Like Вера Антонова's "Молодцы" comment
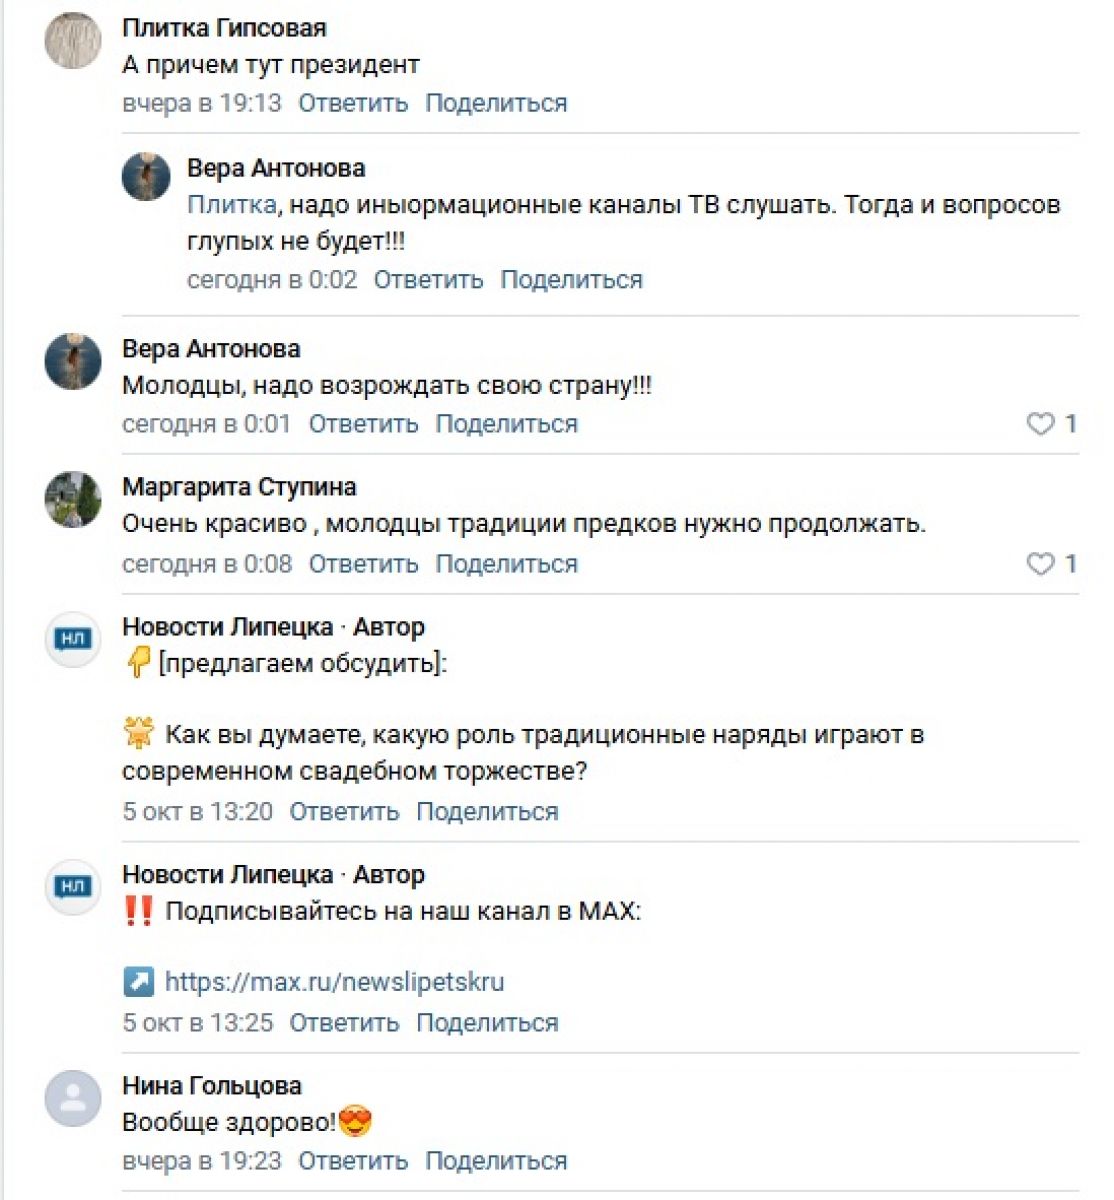1114x1200 pixels. point(1041,424)
